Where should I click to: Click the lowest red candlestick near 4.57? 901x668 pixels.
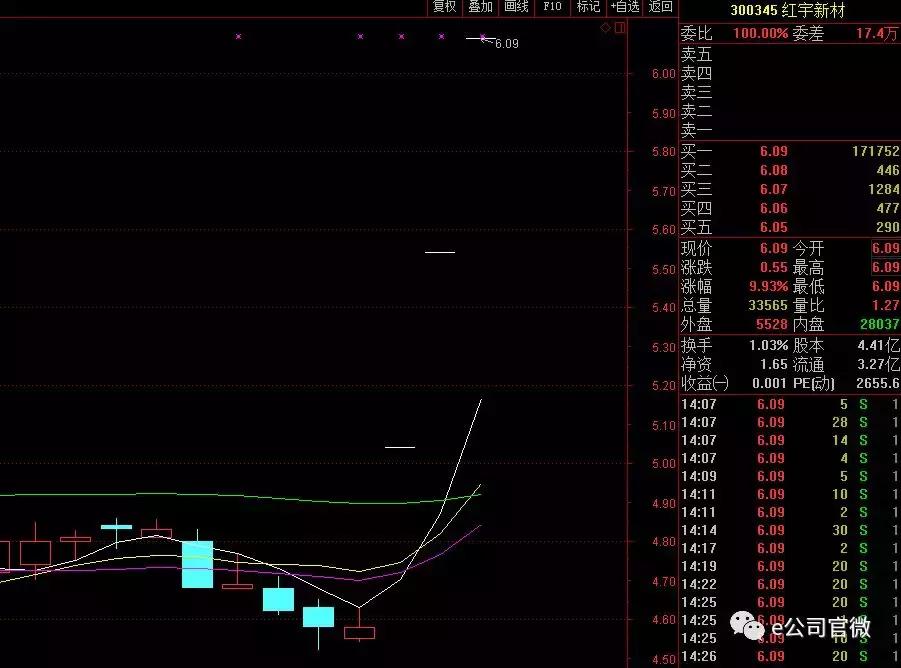359,633
